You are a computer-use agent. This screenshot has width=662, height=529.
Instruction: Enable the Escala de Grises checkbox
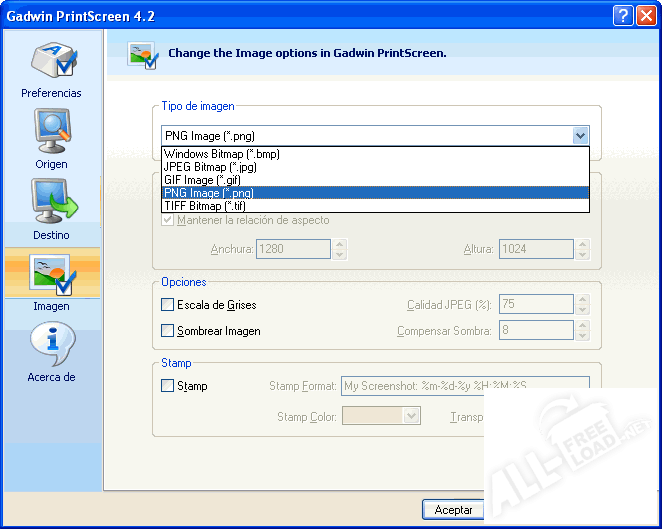click(168, 305)
